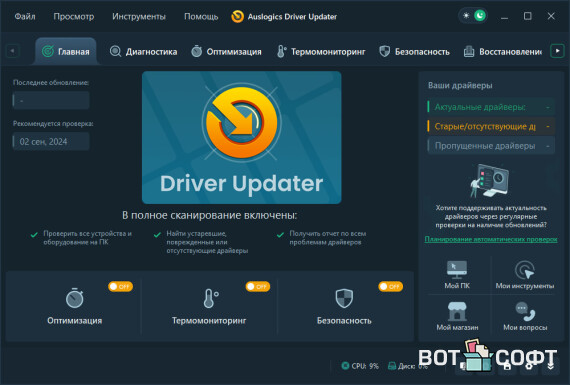Click the large Безопасность shield icon
This screenshot has width=570, height=385.
tap(344, 298)
